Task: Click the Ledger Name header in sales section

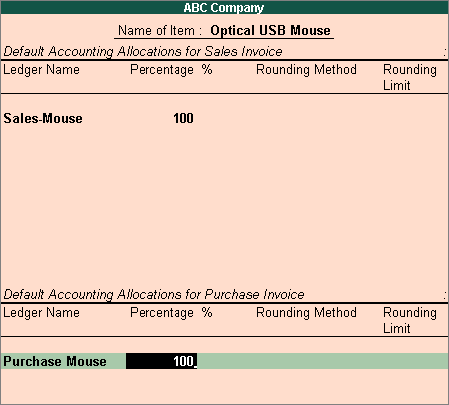Action: click(x=42, y=70)
